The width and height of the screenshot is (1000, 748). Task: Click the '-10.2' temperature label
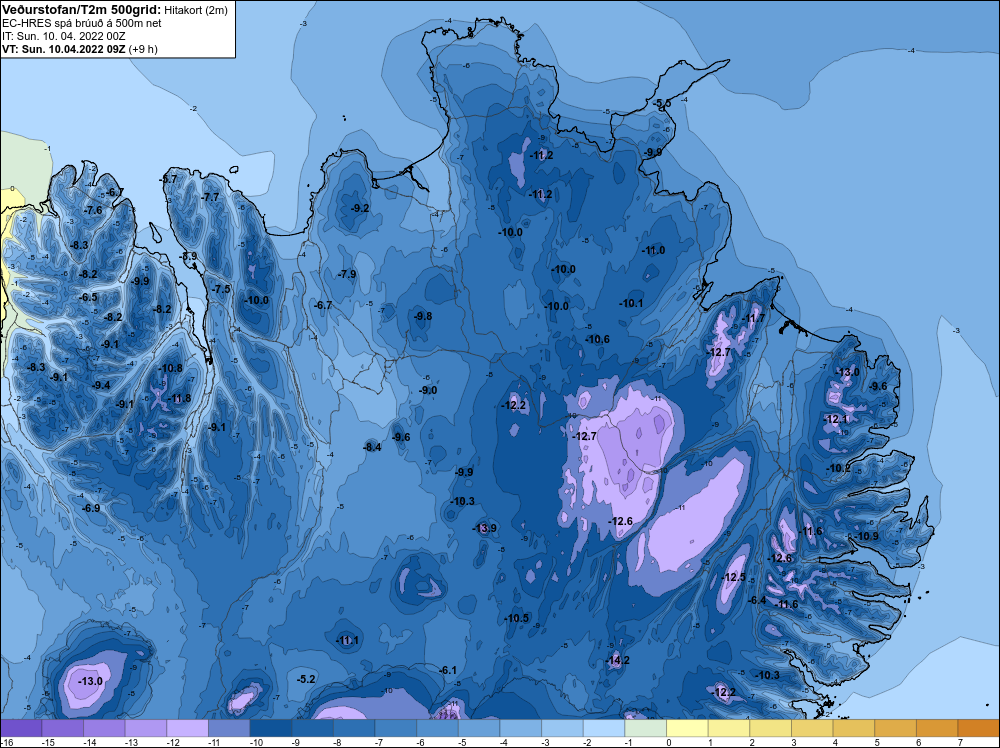tap(838, 468)
